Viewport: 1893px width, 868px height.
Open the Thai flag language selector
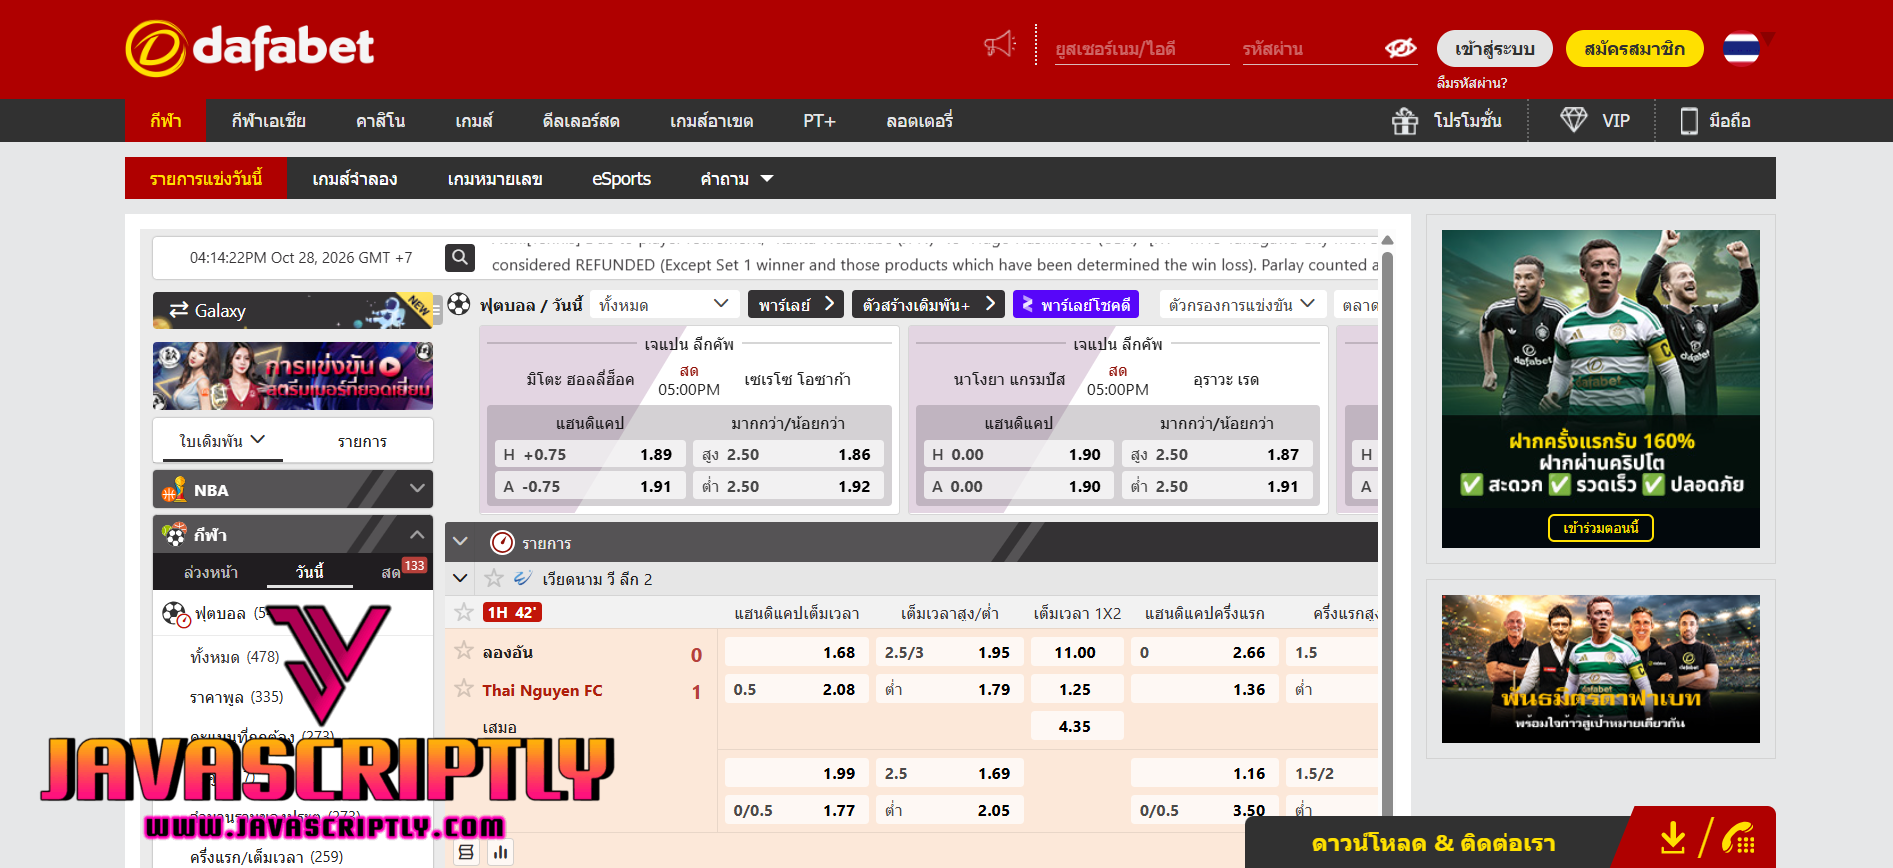pos(1741,48)
